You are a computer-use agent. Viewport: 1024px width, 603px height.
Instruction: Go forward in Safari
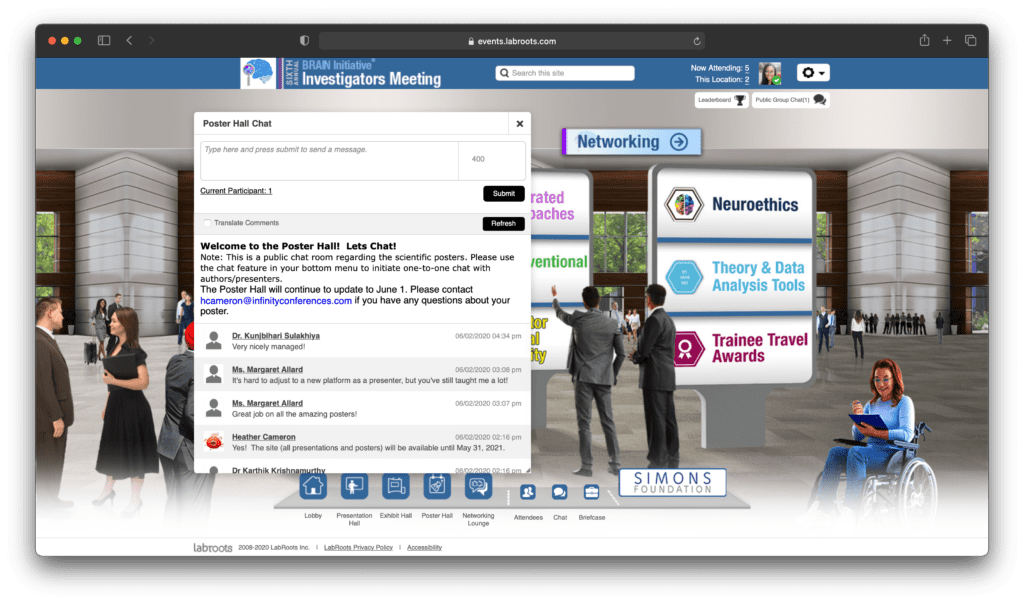point(152,41)
